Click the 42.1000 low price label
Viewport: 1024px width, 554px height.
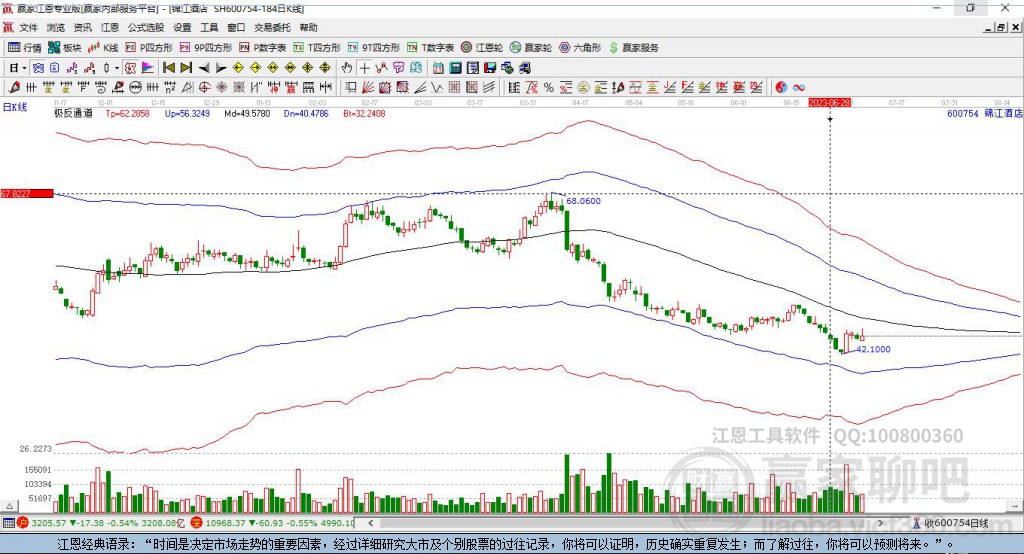(x=873, y=349)
